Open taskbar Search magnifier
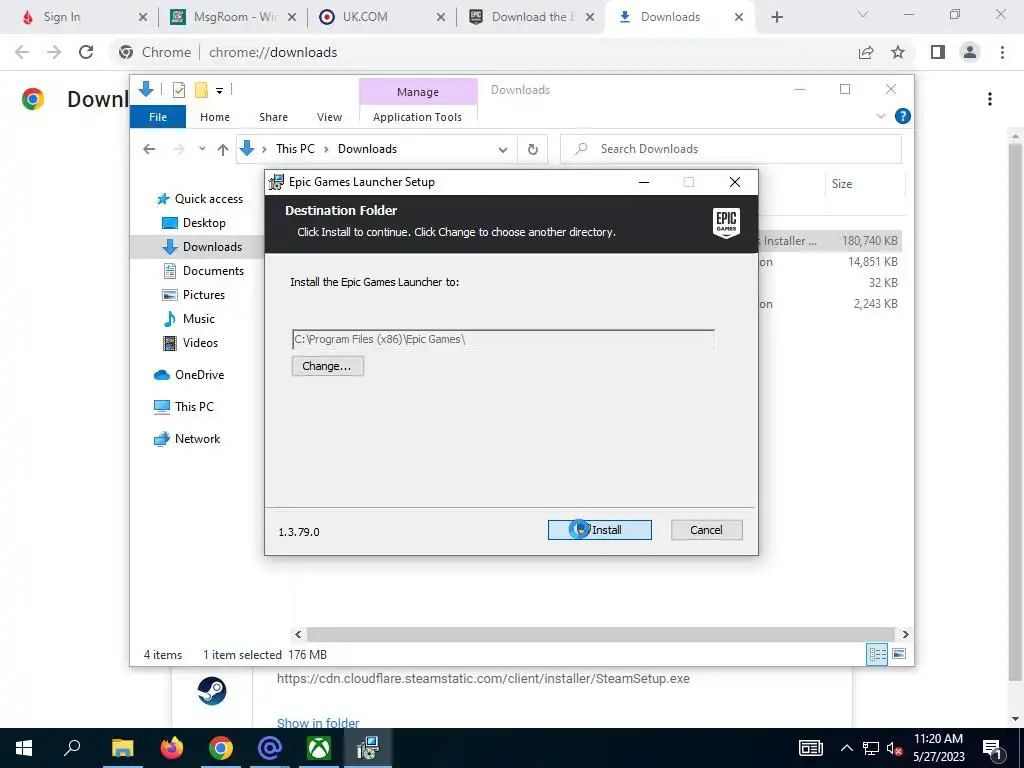Screen dimensions: 1024x768 72,748
